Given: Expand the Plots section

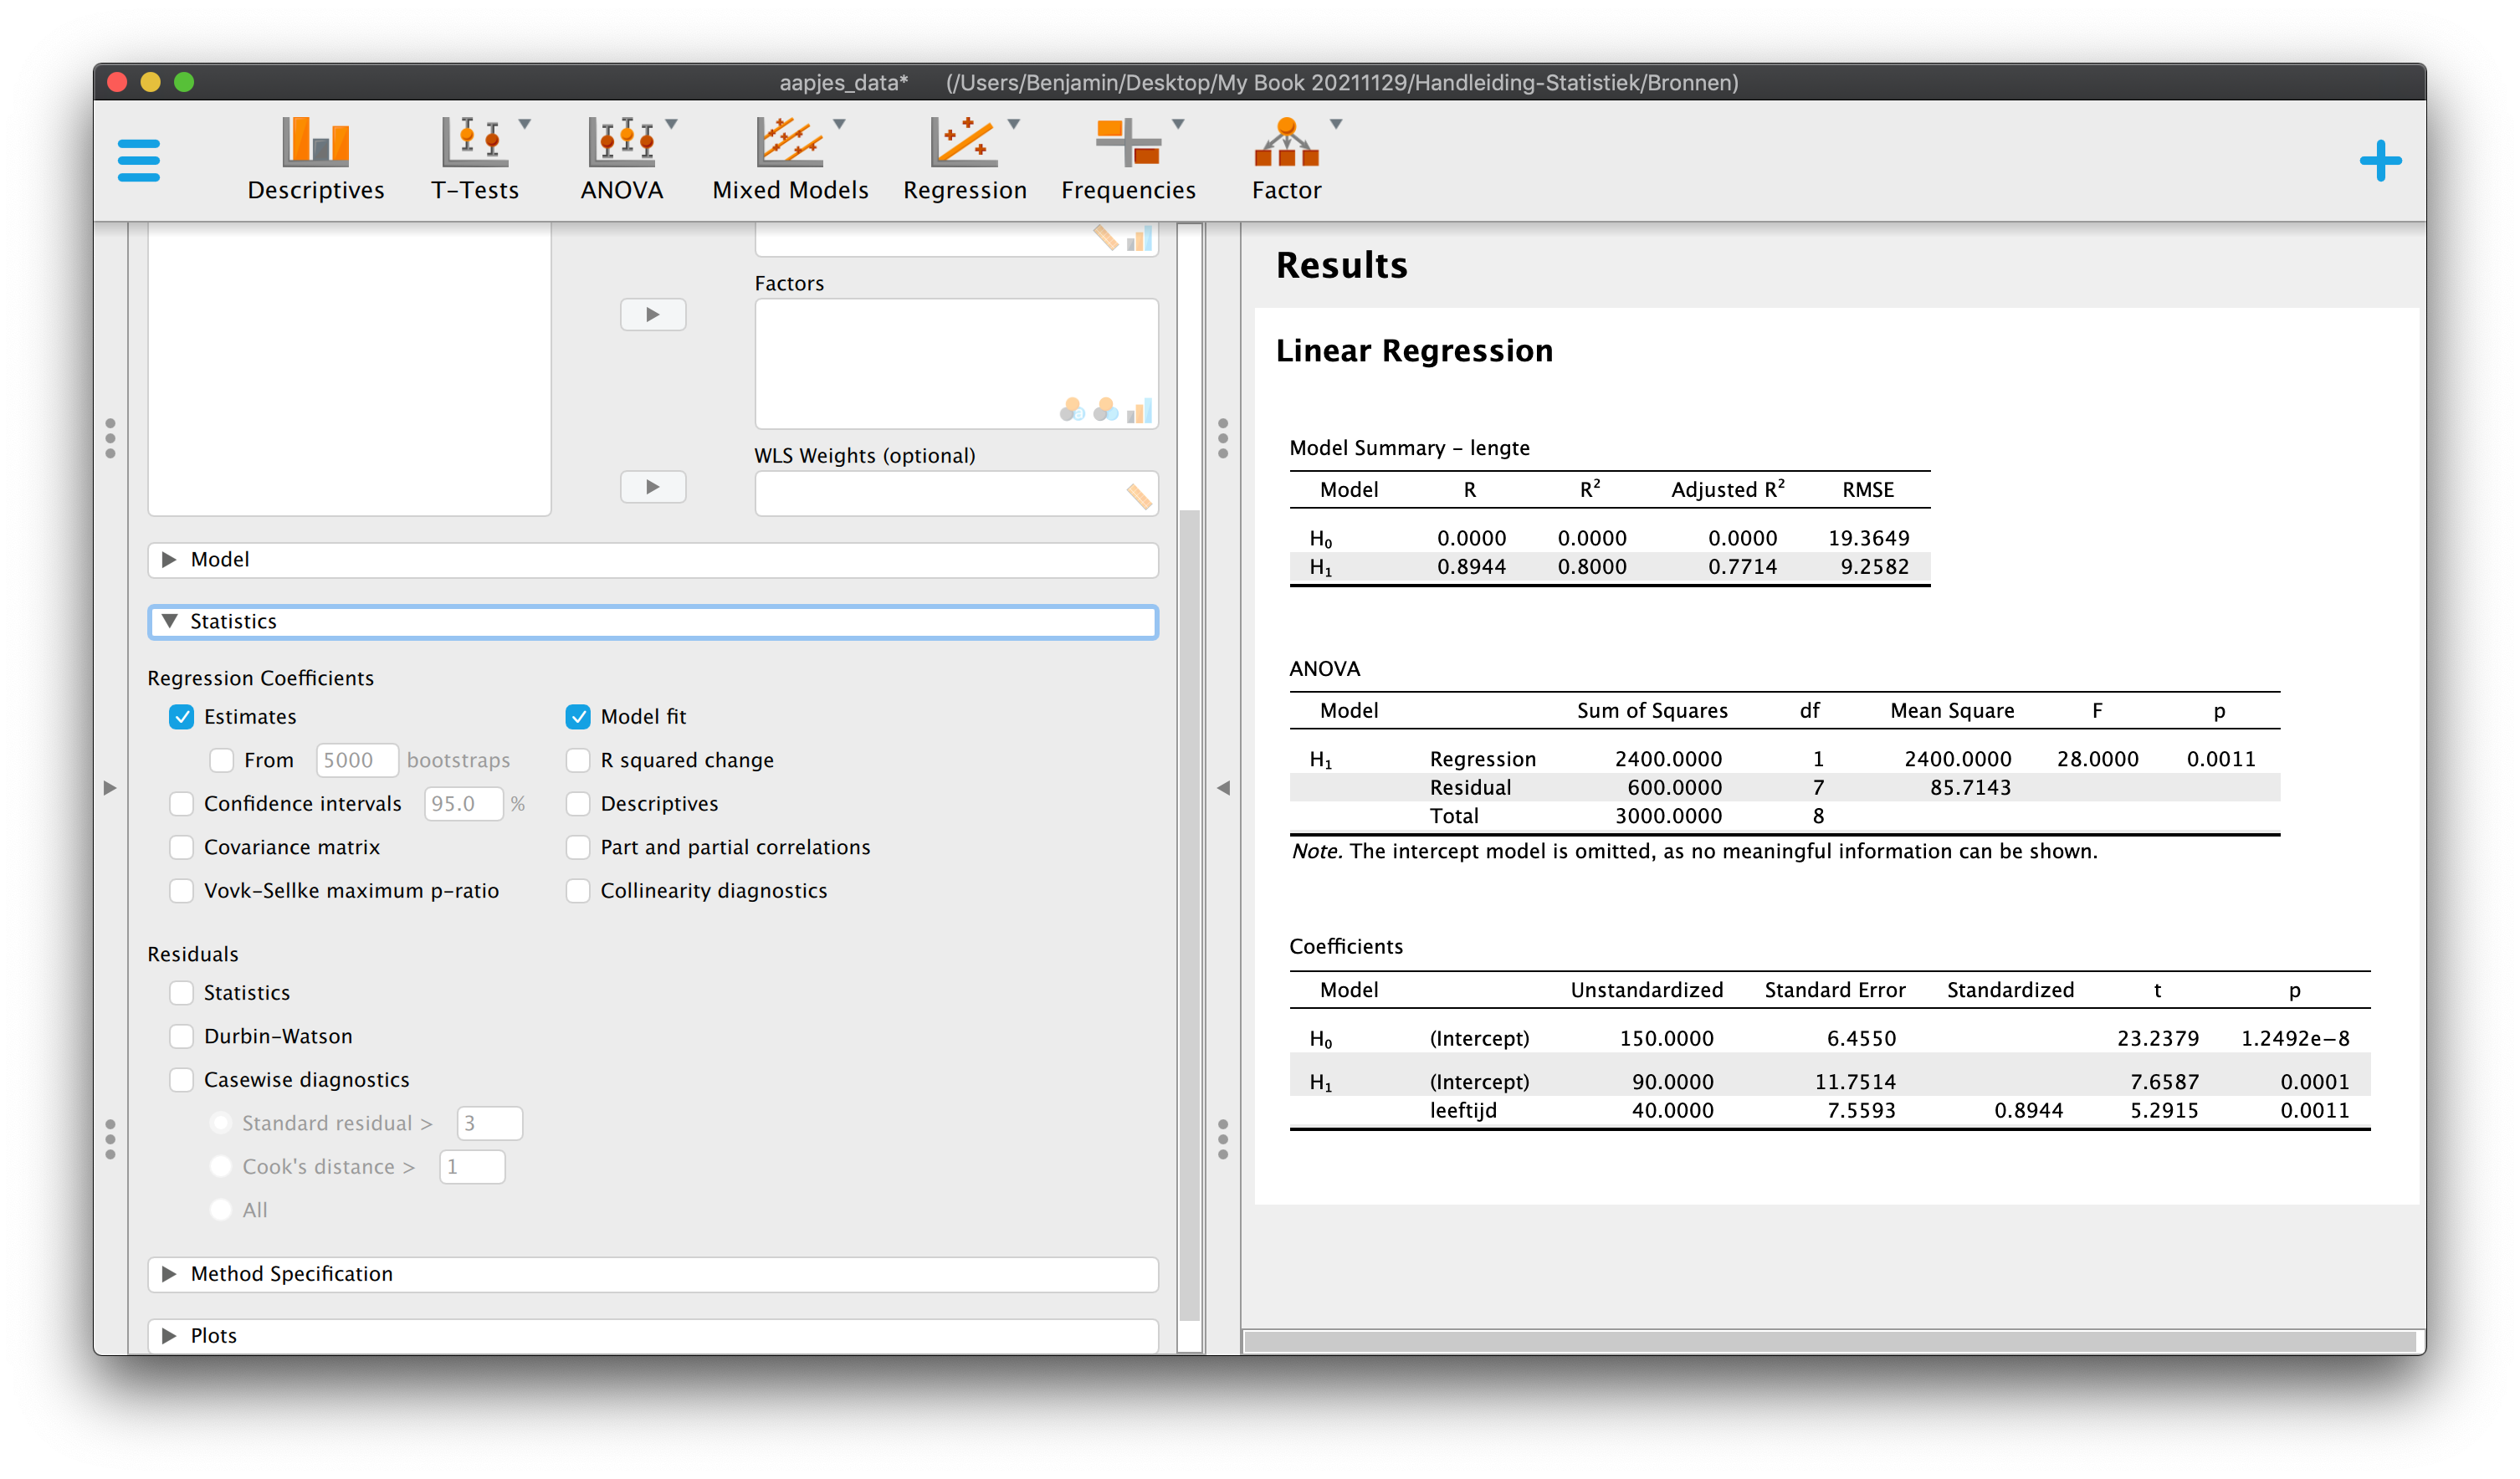Looking at the screenshot, I should (x=653, y=1336).
